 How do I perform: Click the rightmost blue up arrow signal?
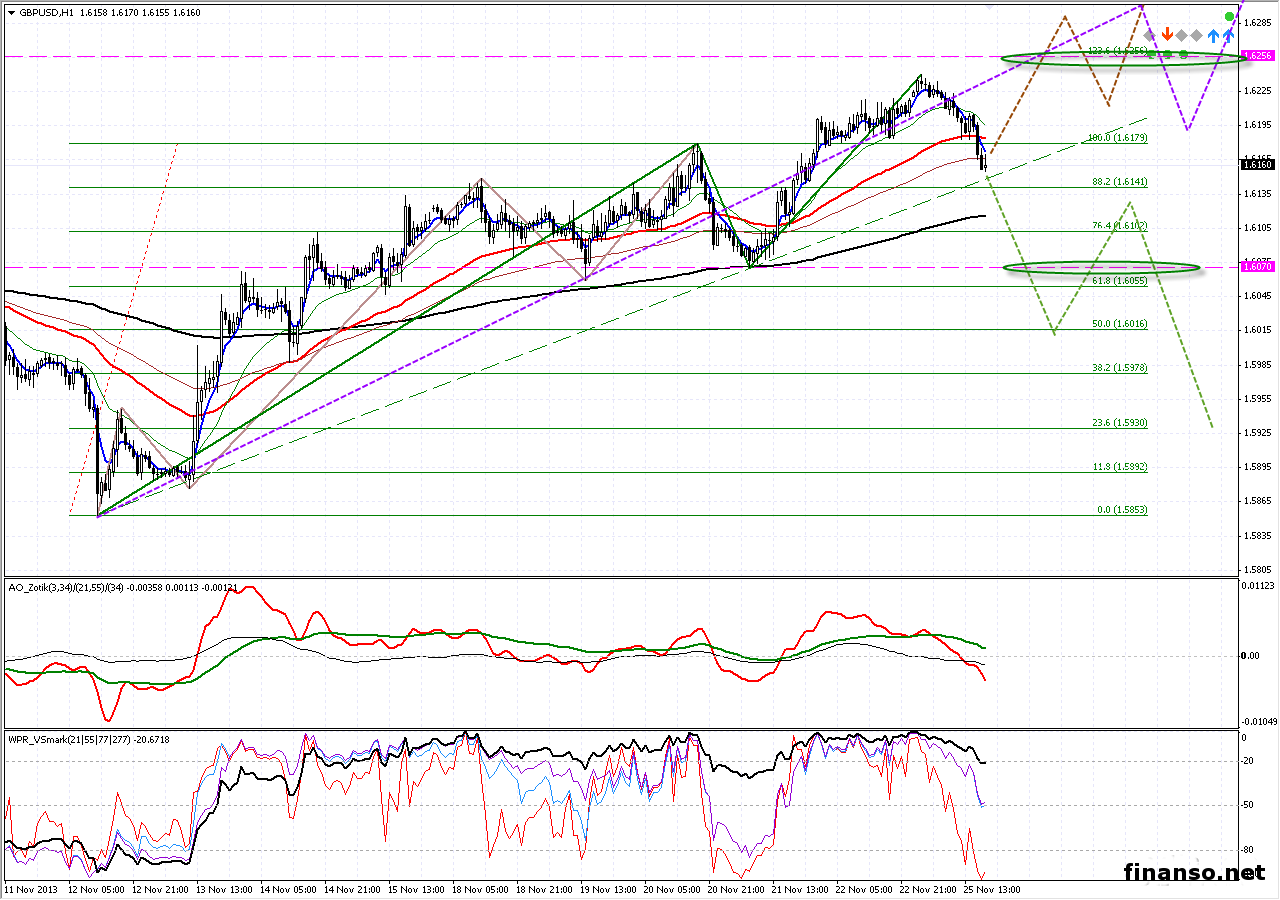coord(1228,35)
